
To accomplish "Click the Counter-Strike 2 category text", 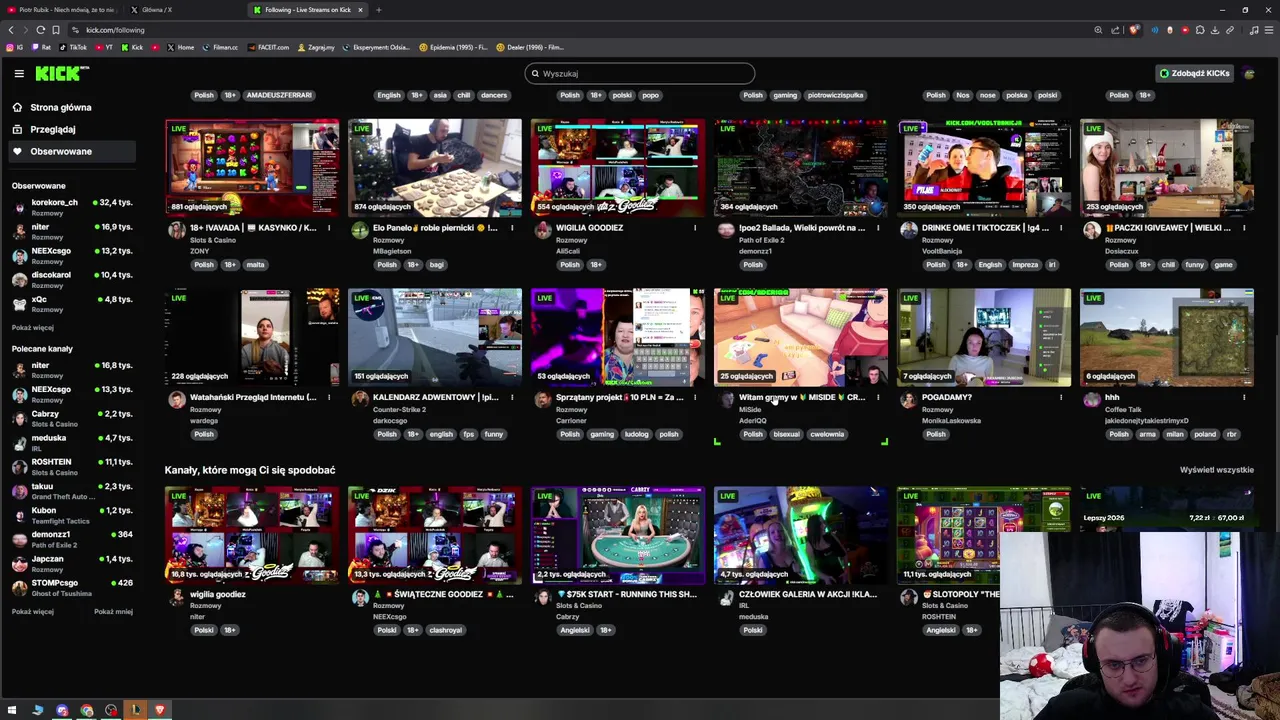I will [399, 410].
